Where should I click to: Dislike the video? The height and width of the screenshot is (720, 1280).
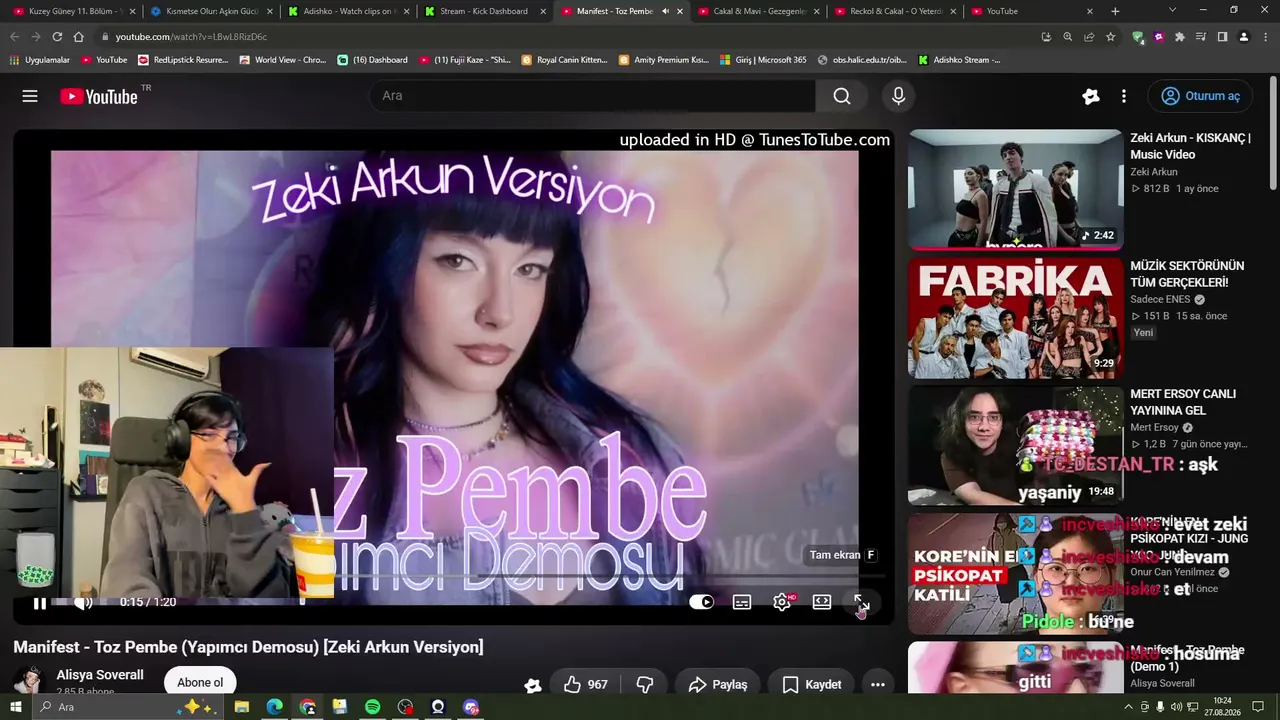click(x=645, y=684)
